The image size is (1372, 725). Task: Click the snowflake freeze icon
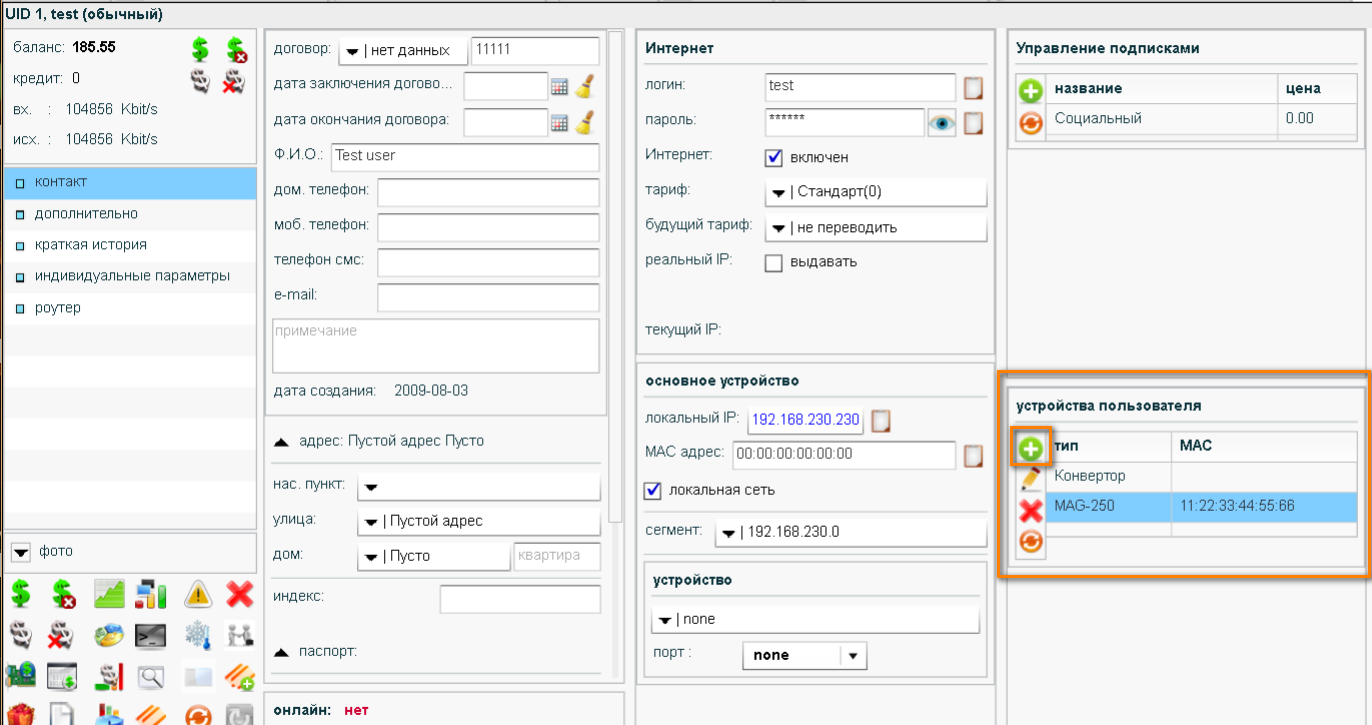tap(198, 636)
